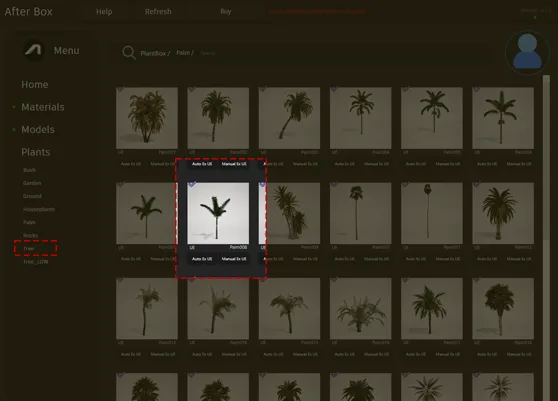This screenshot has height=401, width=558.
Task: Select the Palm001 bushy palm thumbnail
Action: [147, 118]
